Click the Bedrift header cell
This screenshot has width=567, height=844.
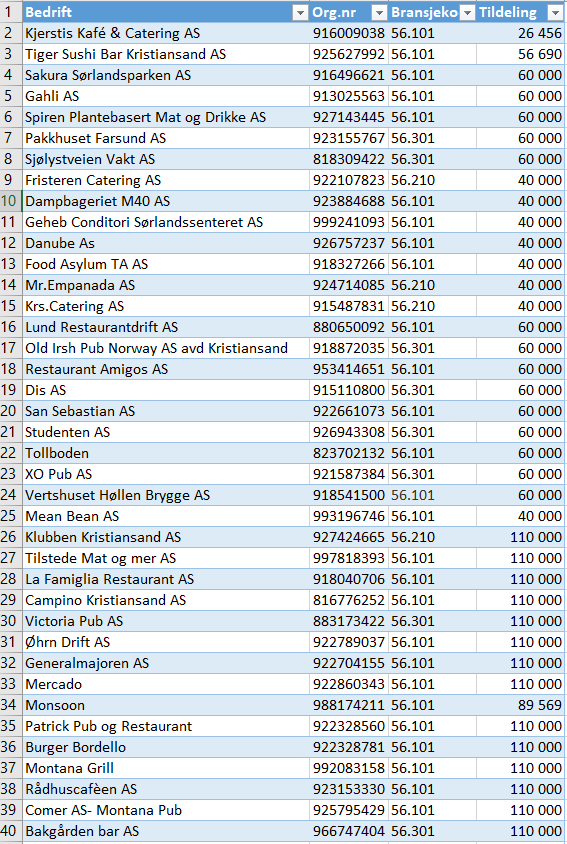pos(166,12)
